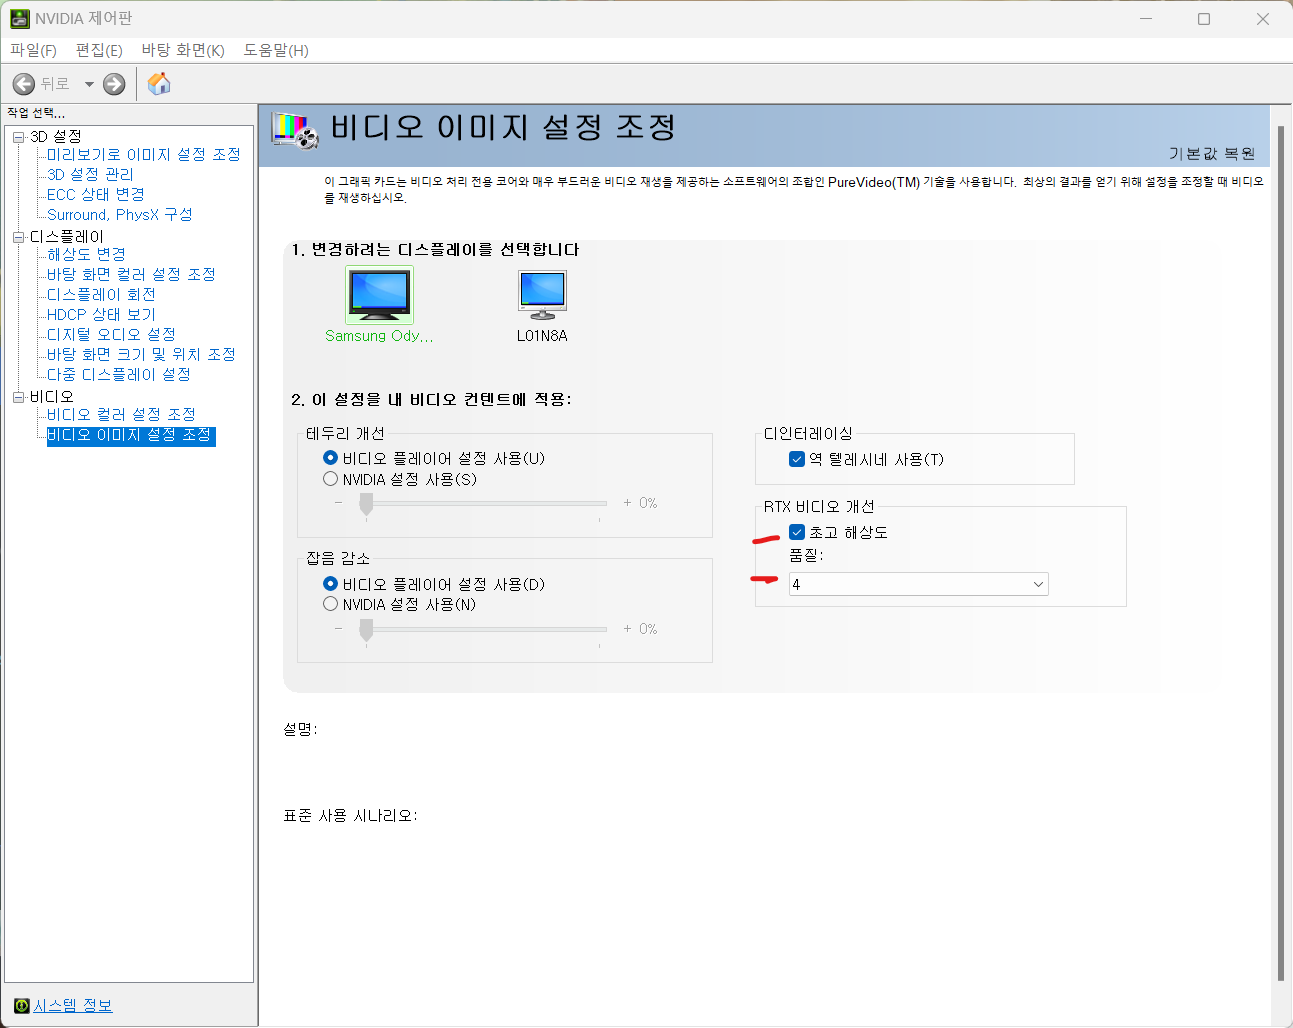Viewport: 1293px width, 1028px height.
Task: Open the 파일(F) menu
Action: coord(33,50)
